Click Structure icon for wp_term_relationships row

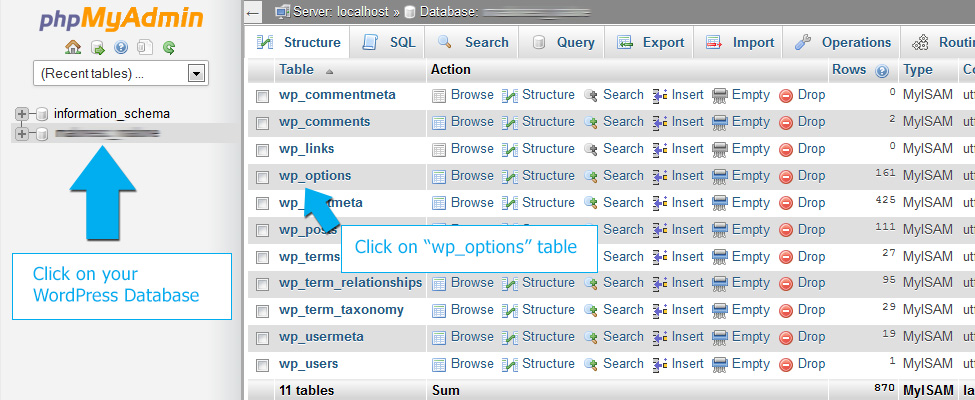coord(510,284)
